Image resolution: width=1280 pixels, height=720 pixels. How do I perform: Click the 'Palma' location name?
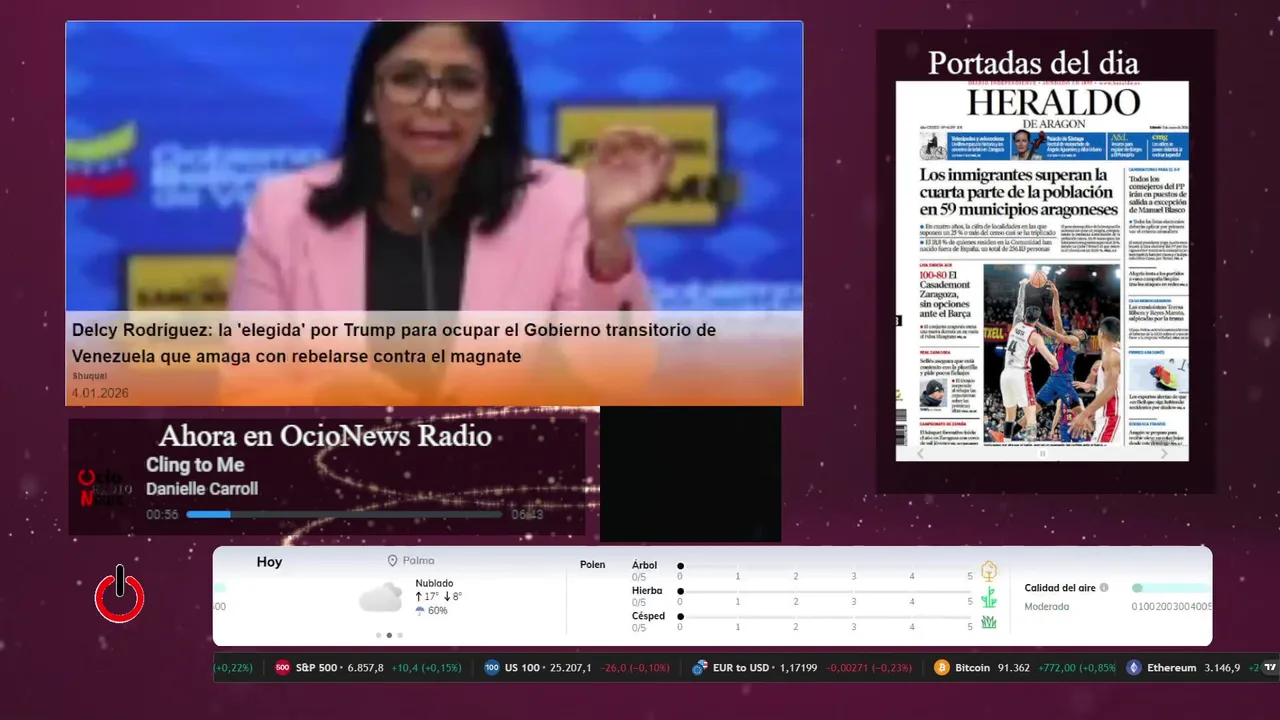click(419, 561)
